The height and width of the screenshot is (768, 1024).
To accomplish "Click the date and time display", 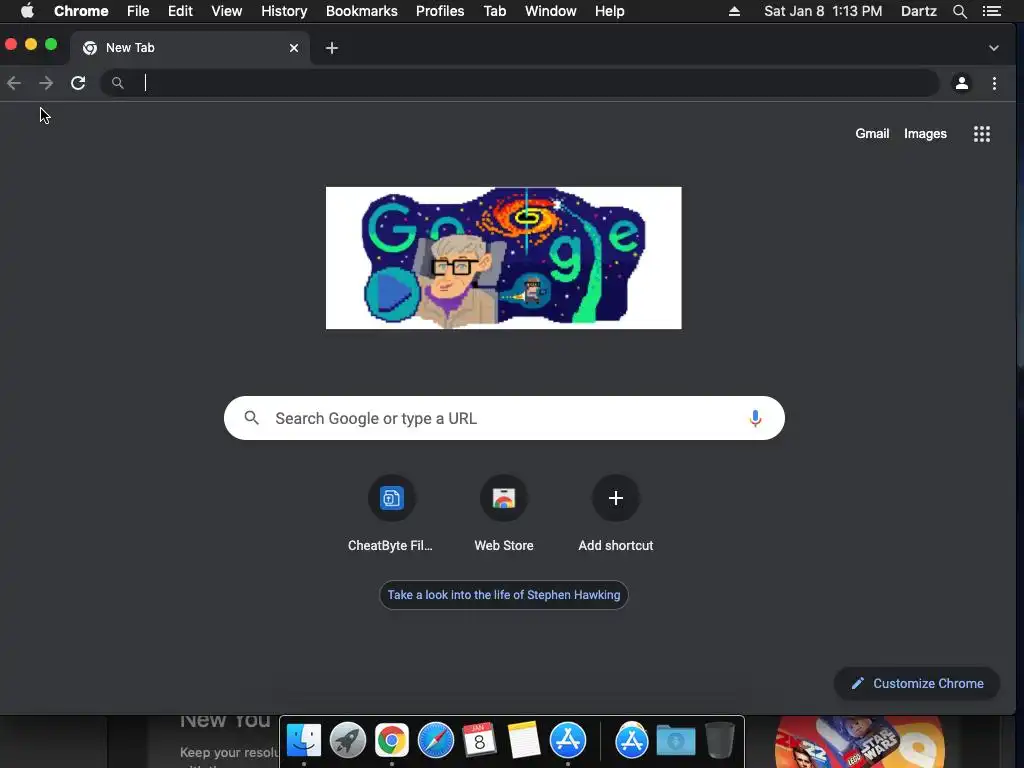I will click(823, 11).
